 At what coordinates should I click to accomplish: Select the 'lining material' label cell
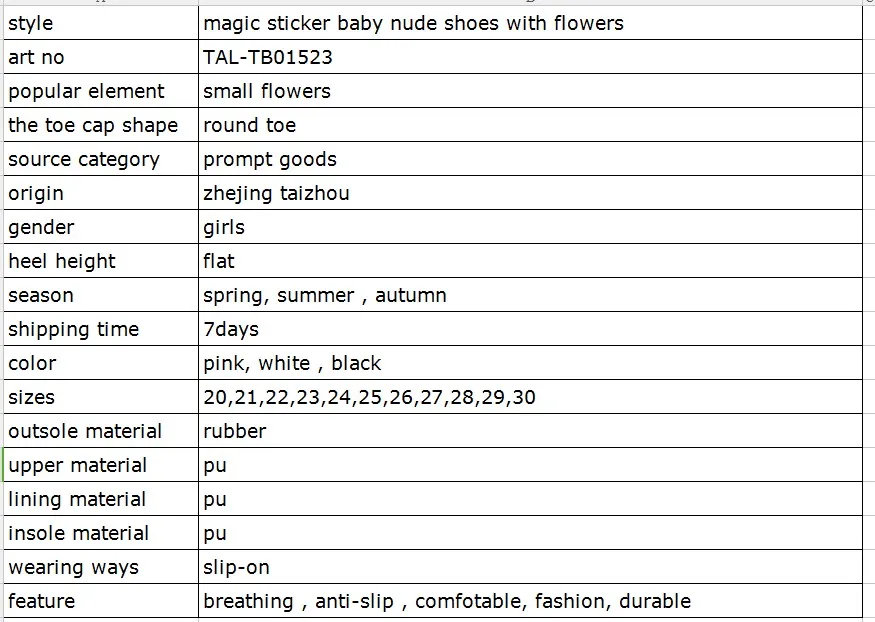click(x=100, y=499)
